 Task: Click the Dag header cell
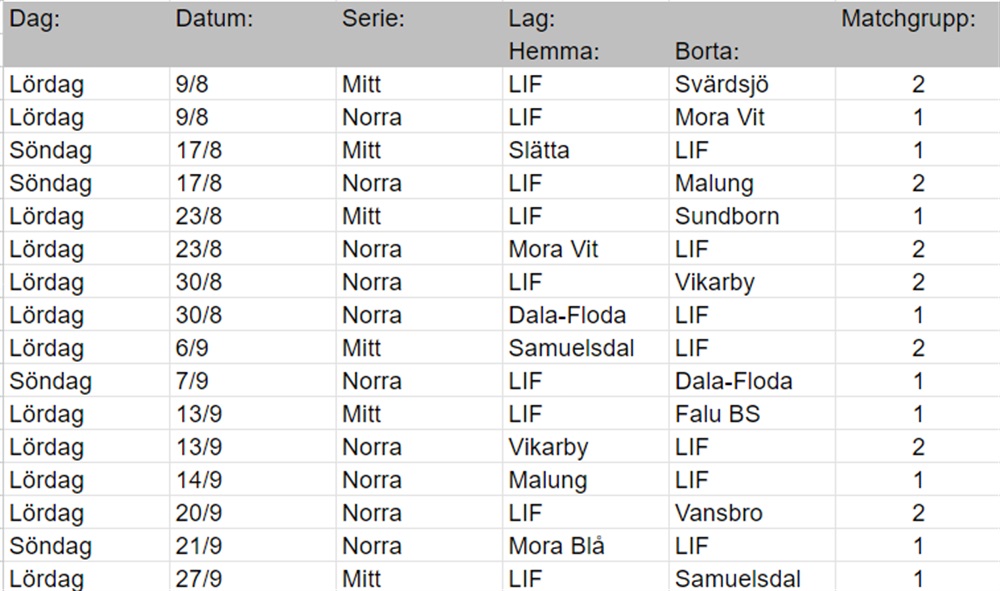tap(86, 18)
